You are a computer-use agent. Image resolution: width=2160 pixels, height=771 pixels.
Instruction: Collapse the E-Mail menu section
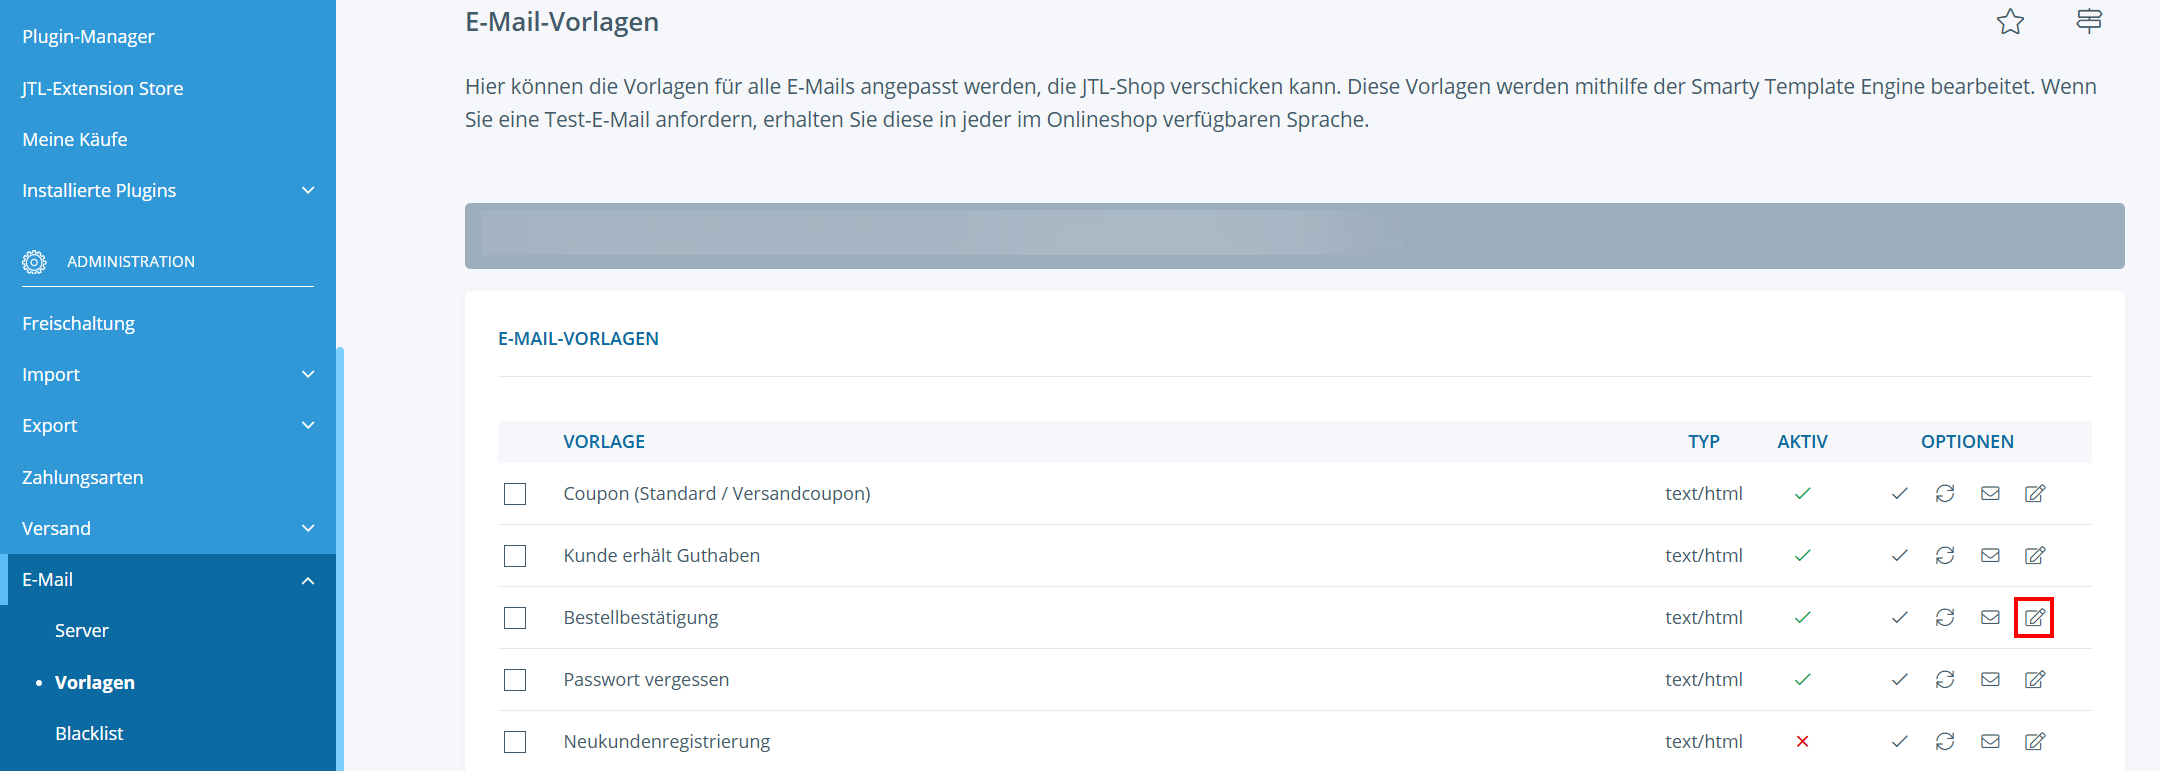pos(308,581)
